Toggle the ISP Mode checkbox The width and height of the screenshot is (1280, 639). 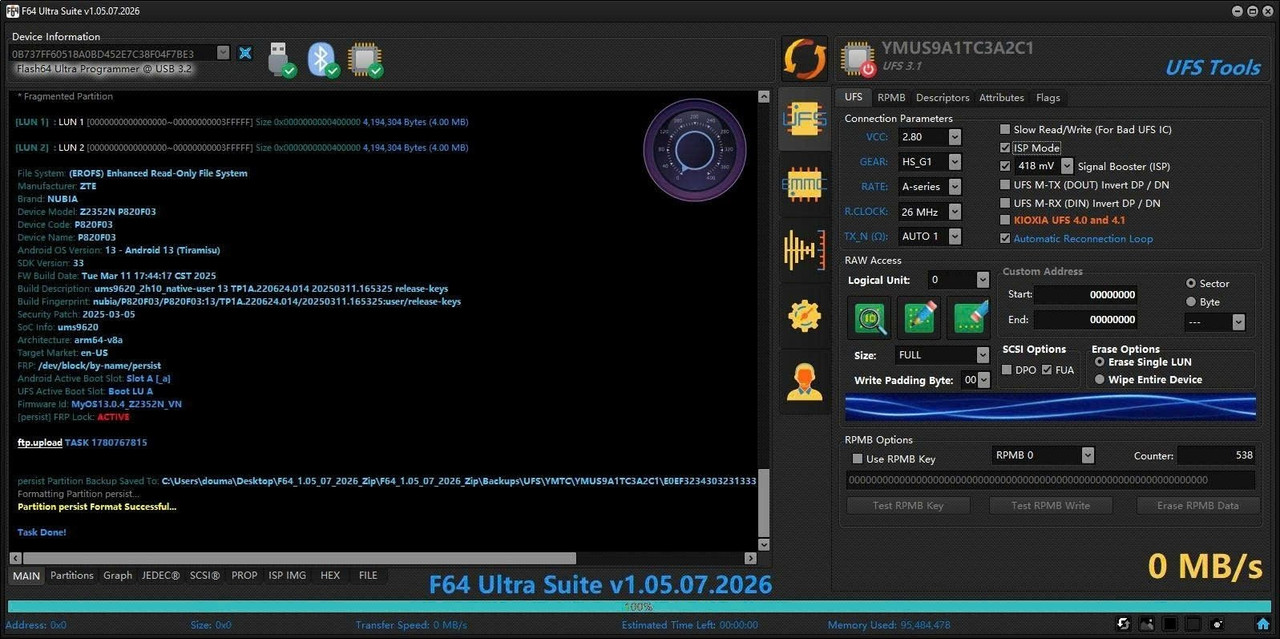click(x=1005, y=148)
